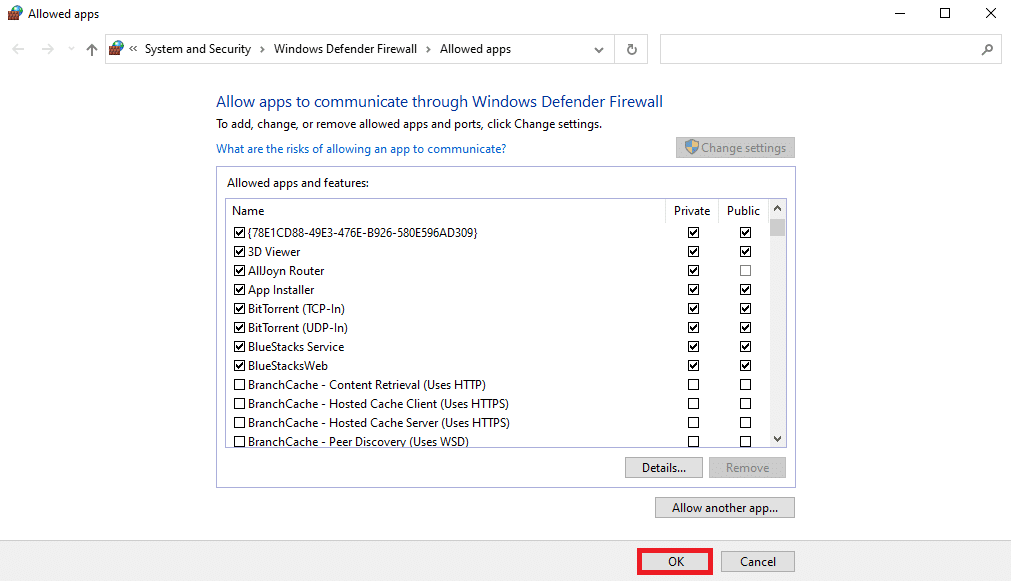This screenshot has height=581, width=1011.
Task: Click into the Control Panel search box
Action: [x=830, y=49]
